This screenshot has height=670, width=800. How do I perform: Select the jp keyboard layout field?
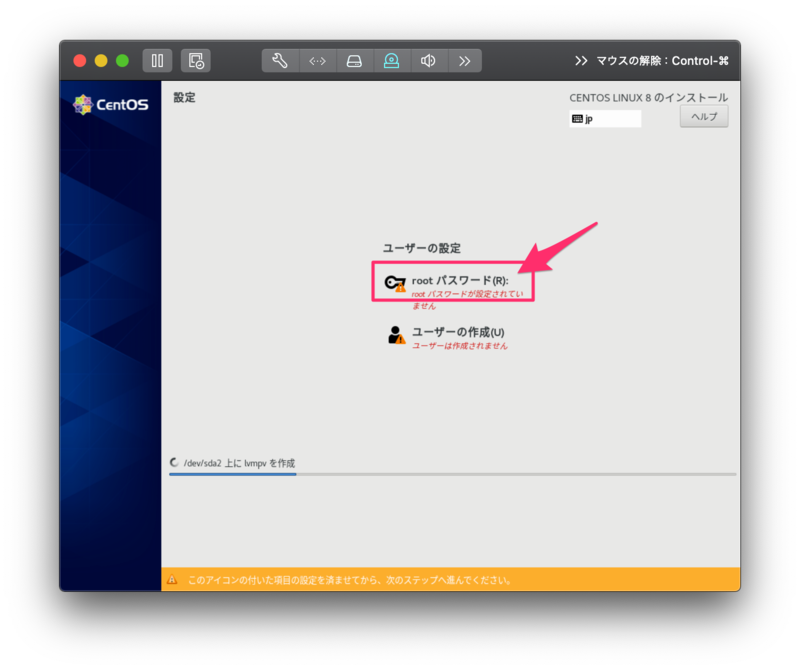coord(605,119)
